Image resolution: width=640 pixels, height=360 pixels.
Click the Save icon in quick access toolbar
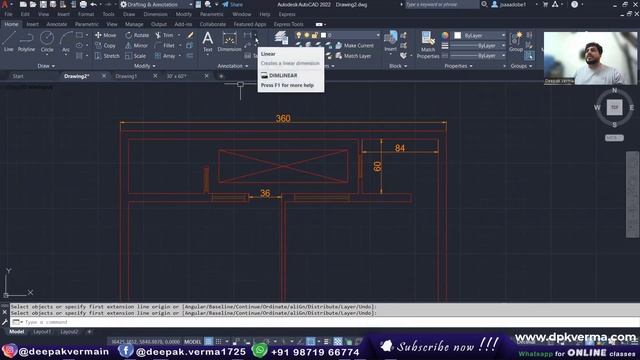point(43,4)
